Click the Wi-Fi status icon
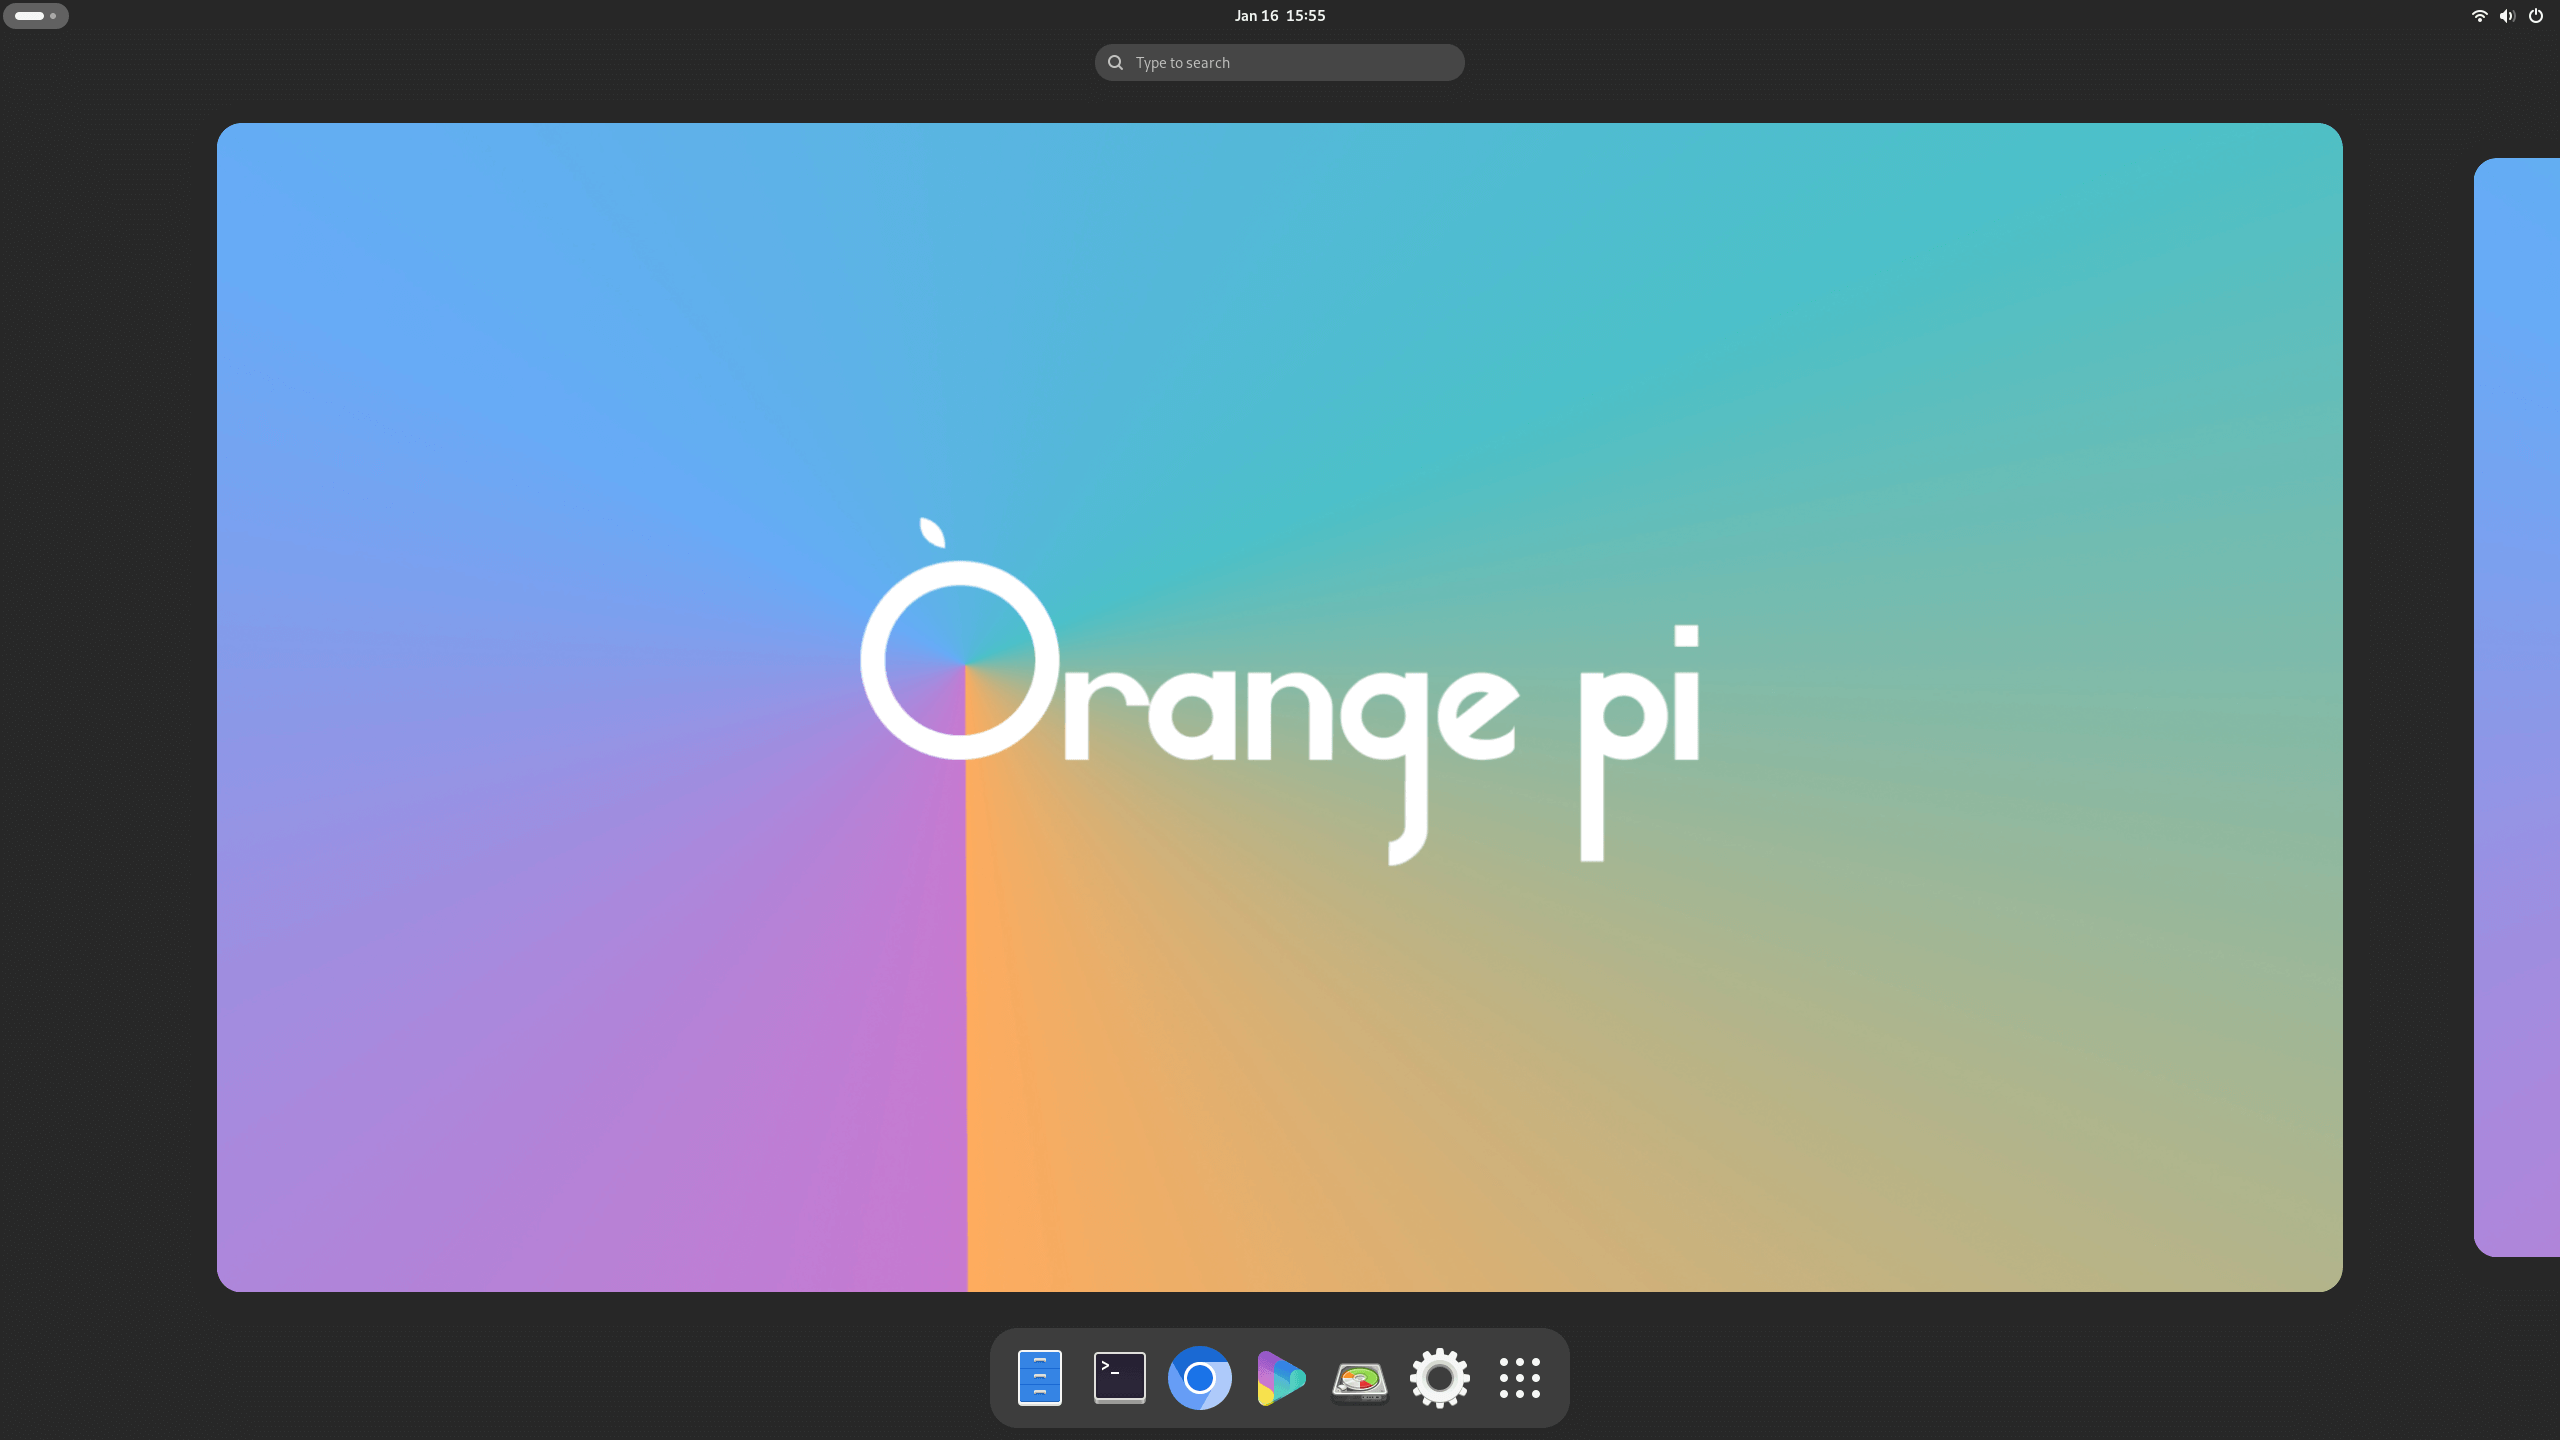The image size is (2560, 1440). click(2477, 15)
